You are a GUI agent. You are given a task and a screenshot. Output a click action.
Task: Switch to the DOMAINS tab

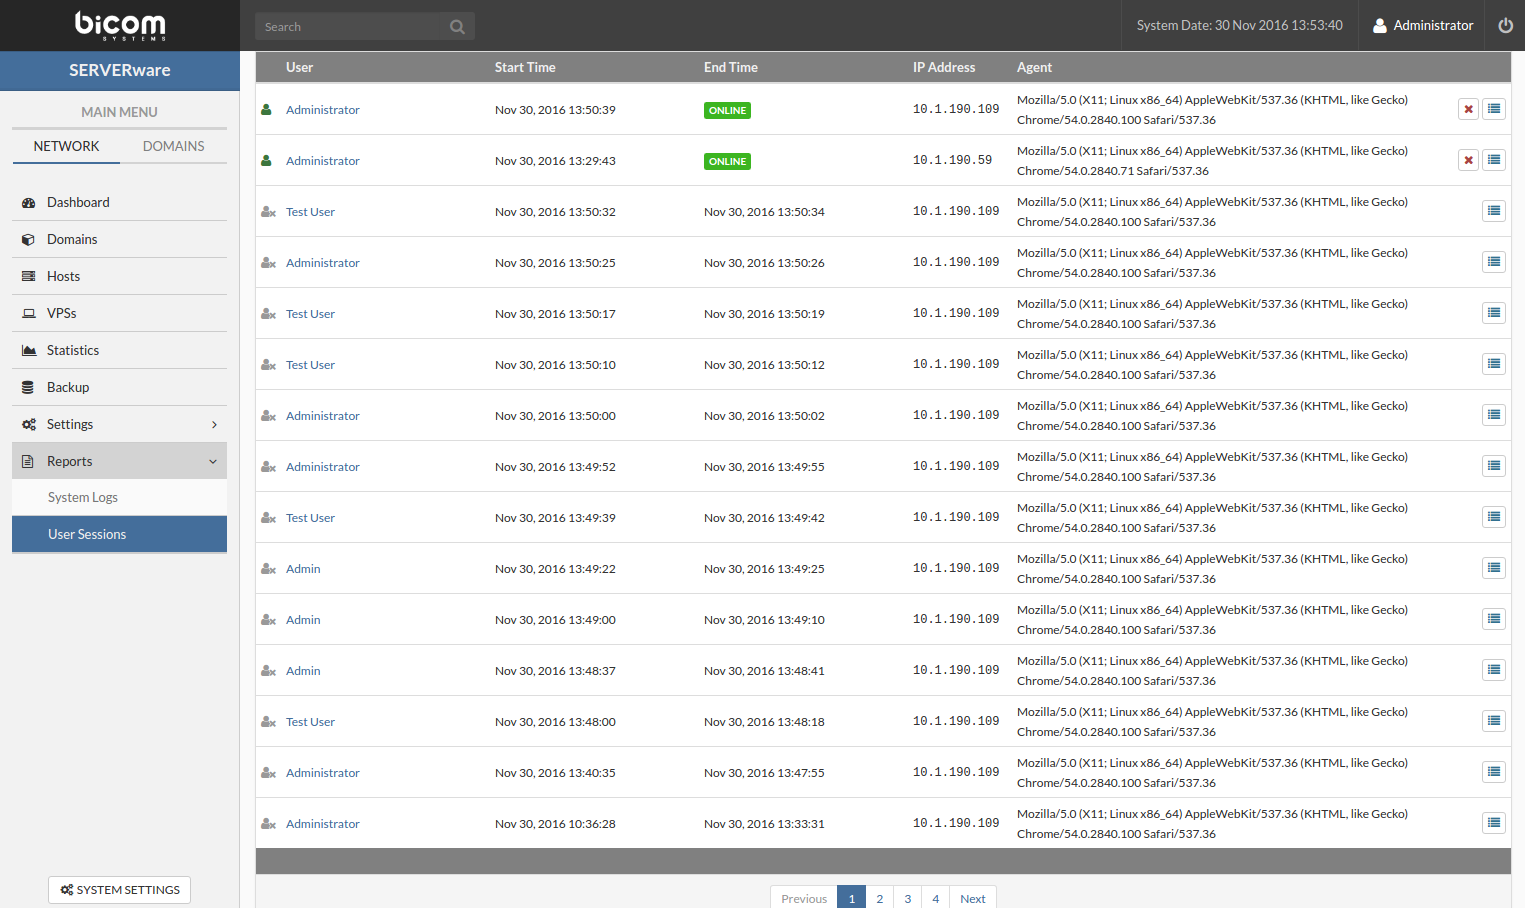pyautogui.click(x=173, y=146)
